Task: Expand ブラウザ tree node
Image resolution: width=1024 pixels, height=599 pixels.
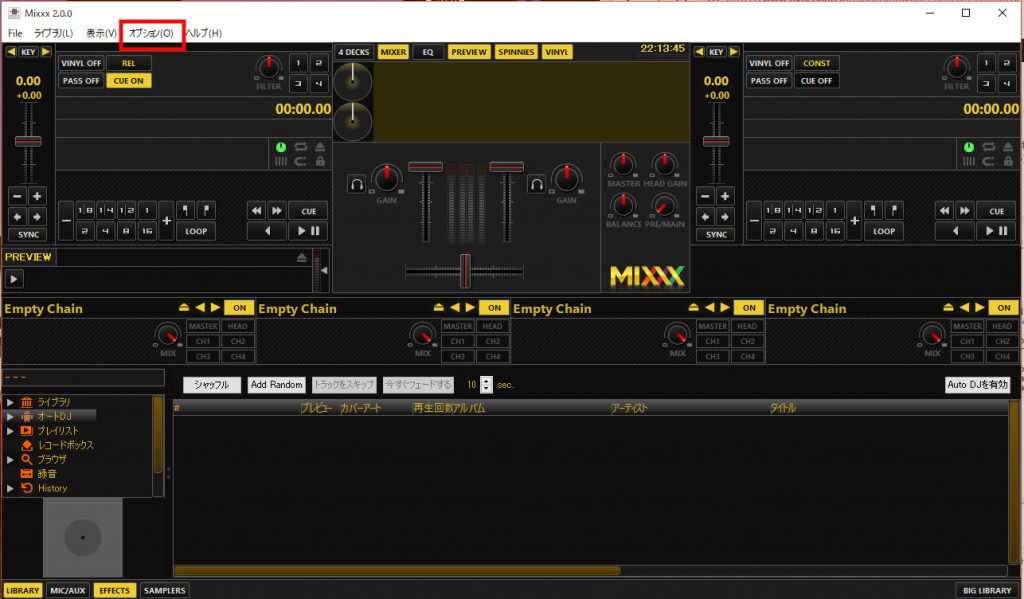Action: coord(10,459)
